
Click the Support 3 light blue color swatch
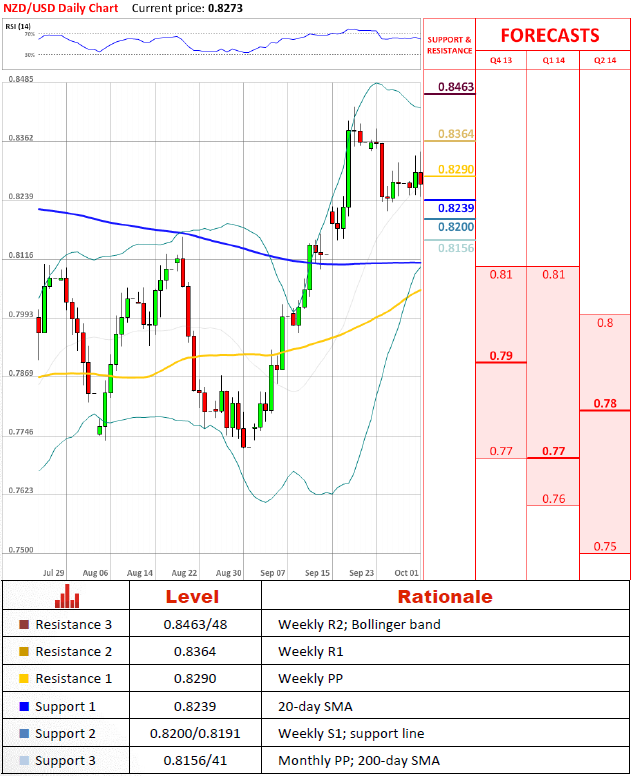click(24, 761)
